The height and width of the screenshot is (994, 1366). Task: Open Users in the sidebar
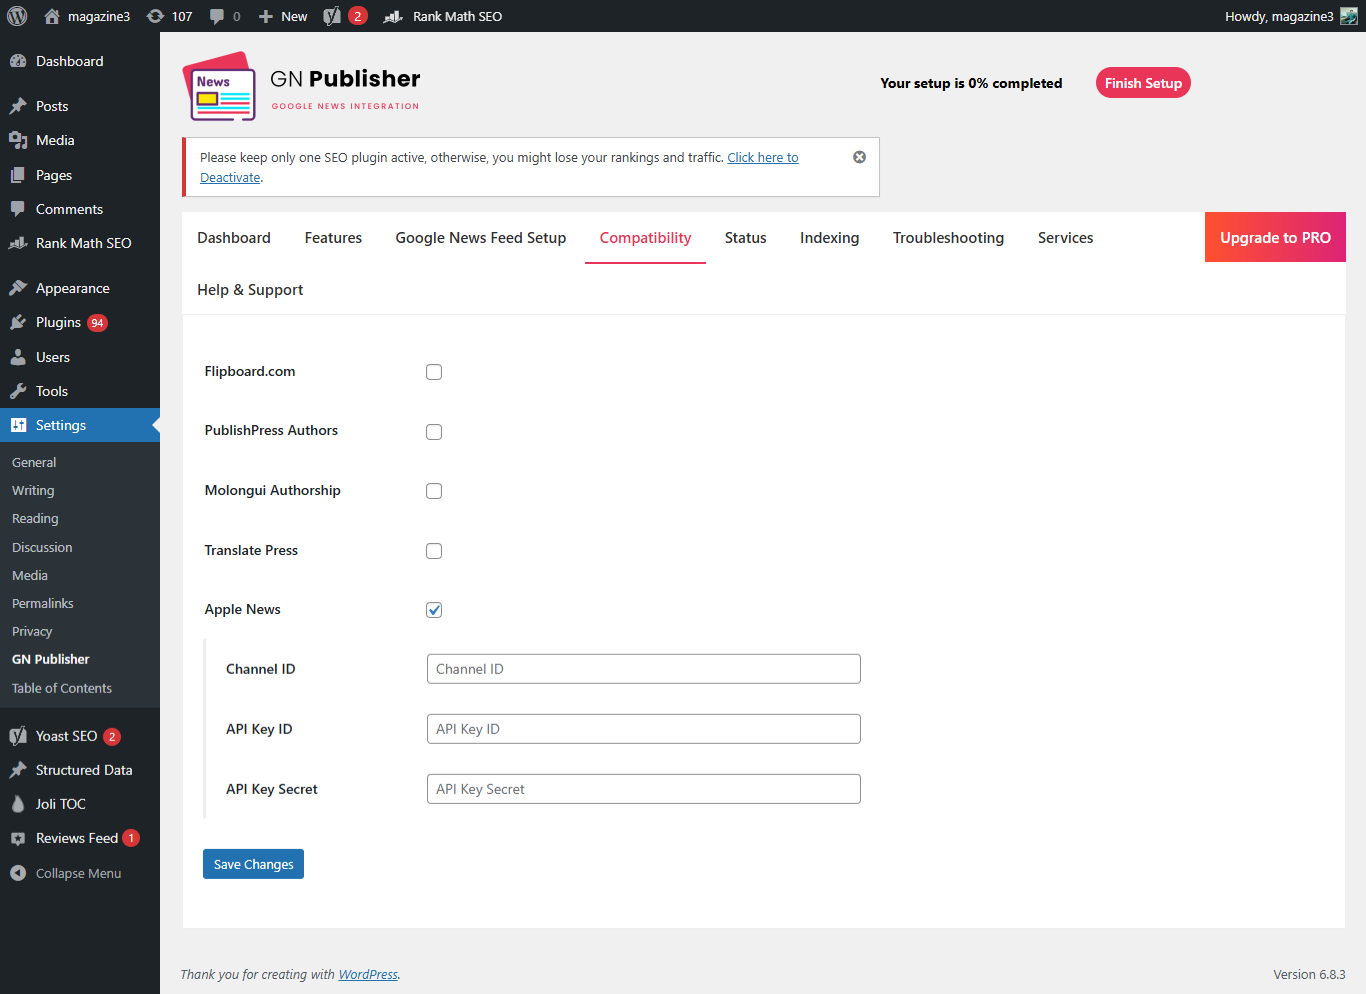point(80,357)
